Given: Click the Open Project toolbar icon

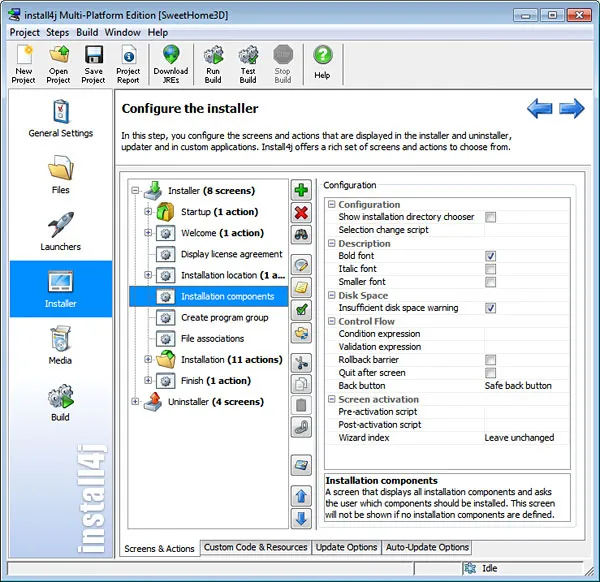Looking at the screenshot, I should pyautogui.click(x=59, y=64).
